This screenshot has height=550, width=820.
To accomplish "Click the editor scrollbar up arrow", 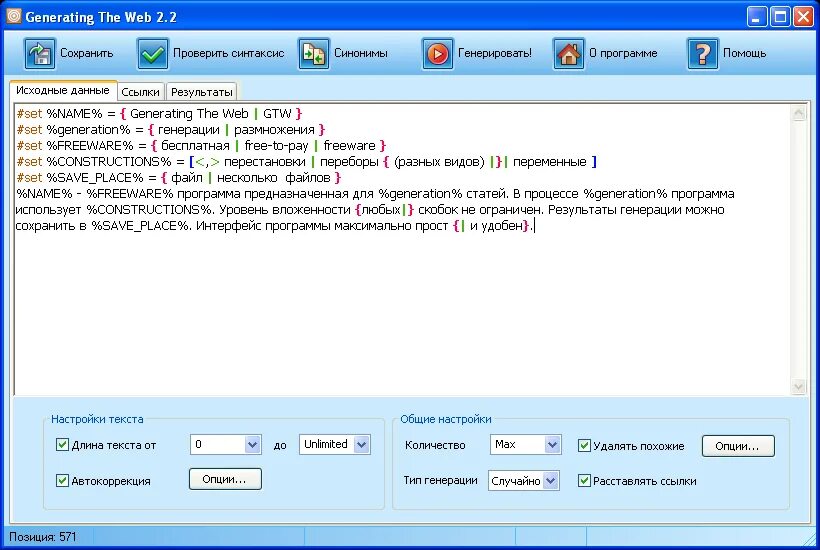I will (799, 113).
